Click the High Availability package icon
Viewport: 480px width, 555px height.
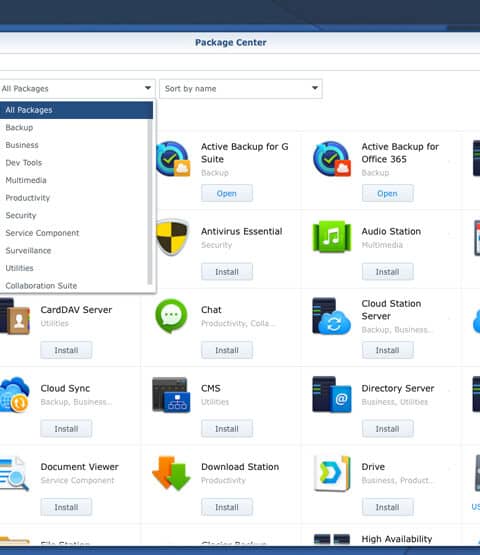click(332, 539)
